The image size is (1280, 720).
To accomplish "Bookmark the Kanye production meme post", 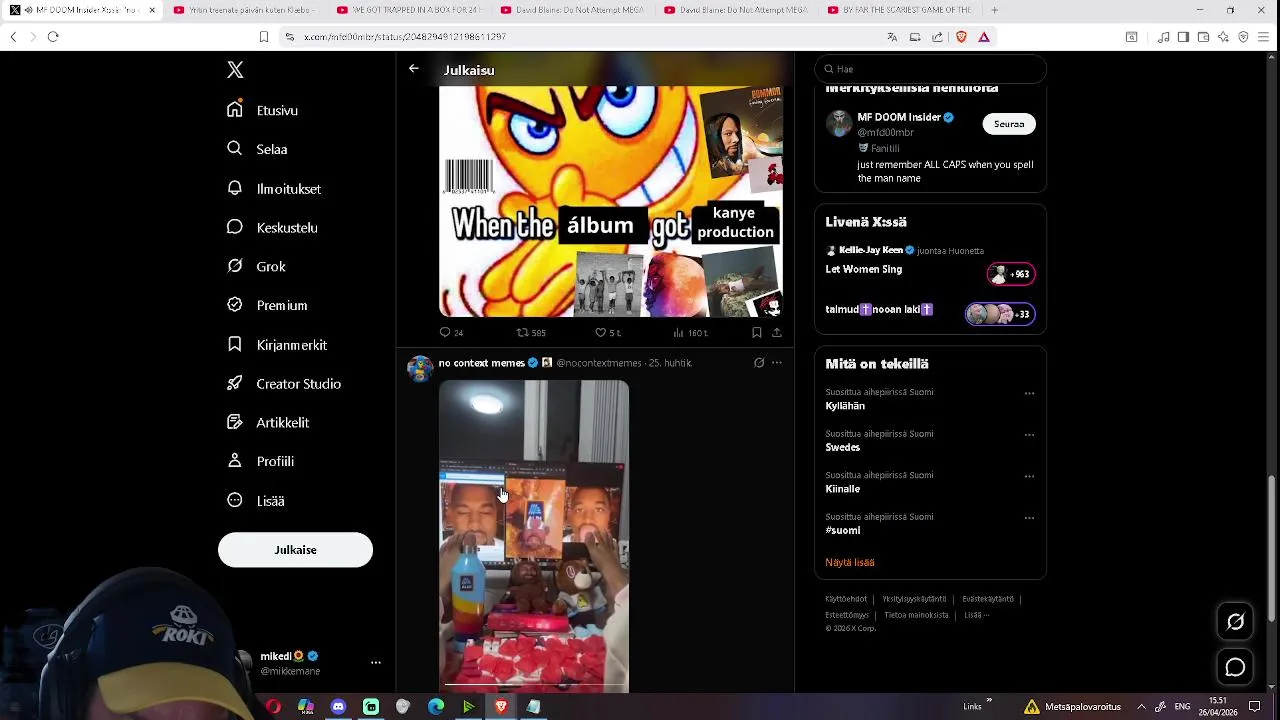I will point(757,332).
